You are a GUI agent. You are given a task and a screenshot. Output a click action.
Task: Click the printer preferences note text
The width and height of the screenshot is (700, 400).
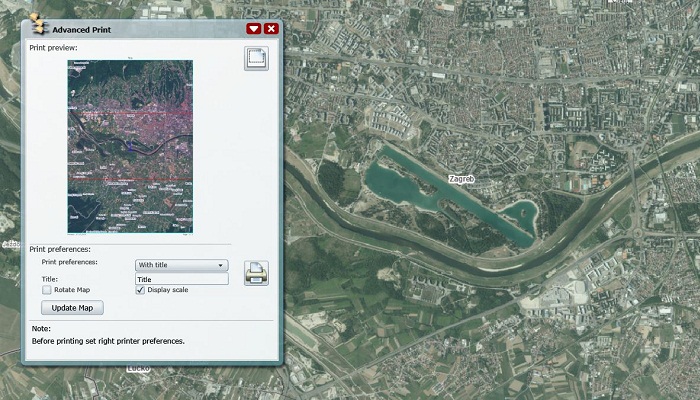coord(108,341)
